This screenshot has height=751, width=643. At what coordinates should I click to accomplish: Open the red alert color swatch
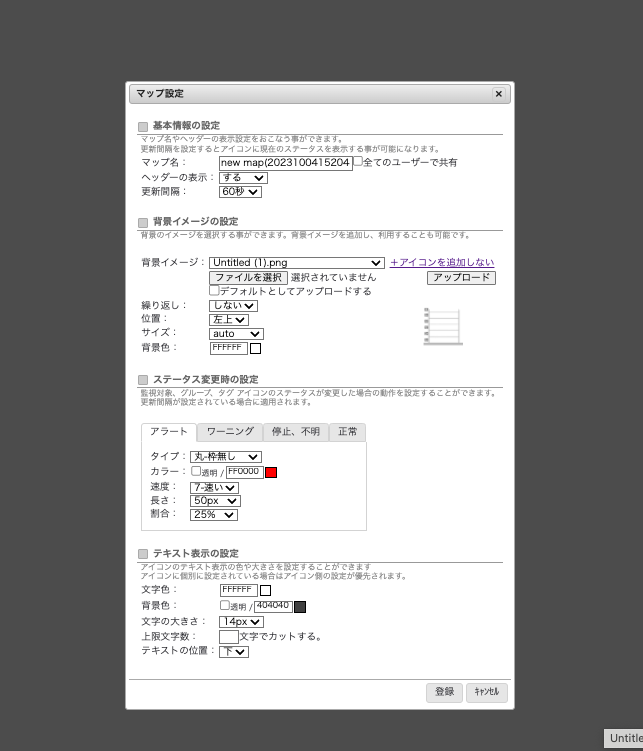pyautogui.click(x=271, y=473)
